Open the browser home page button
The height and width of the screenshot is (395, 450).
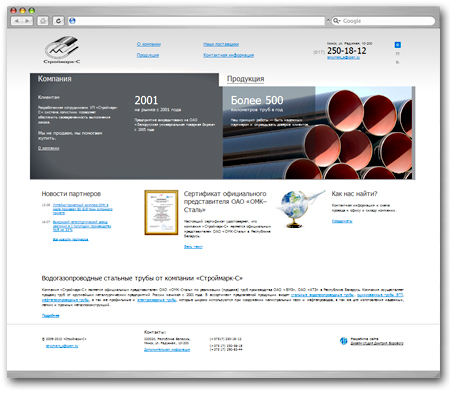pos(43,21)
